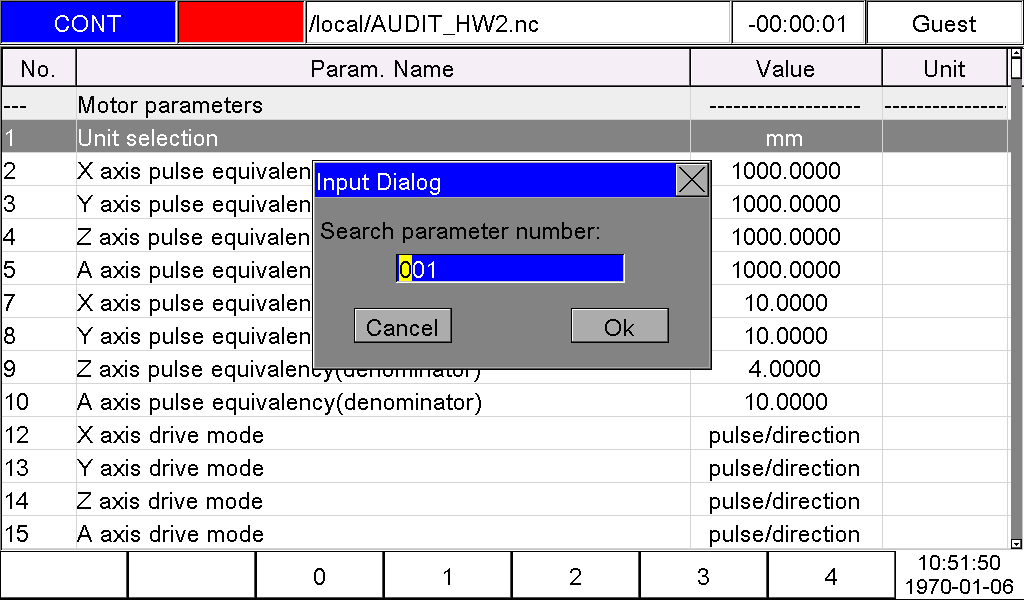Click the 2 softkey in bottom bar
This screenshot has width=1024, height=600.
(575, 576)
